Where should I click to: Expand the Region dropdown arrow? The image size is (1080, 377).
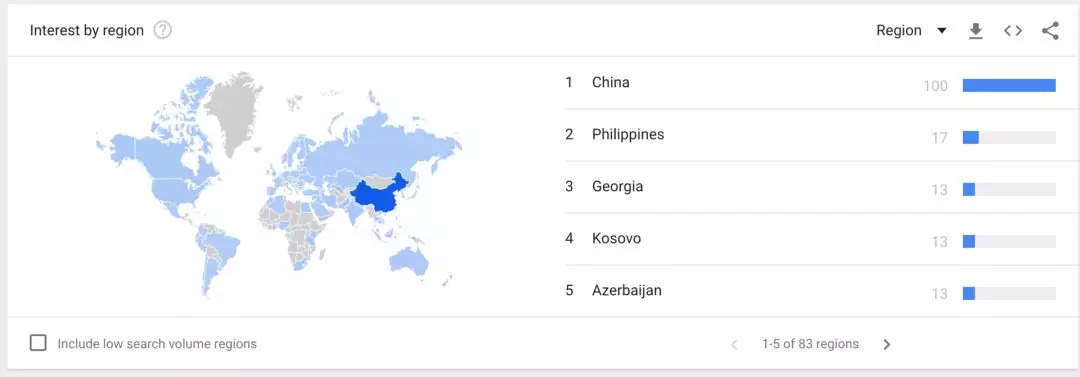pos(942,30)
